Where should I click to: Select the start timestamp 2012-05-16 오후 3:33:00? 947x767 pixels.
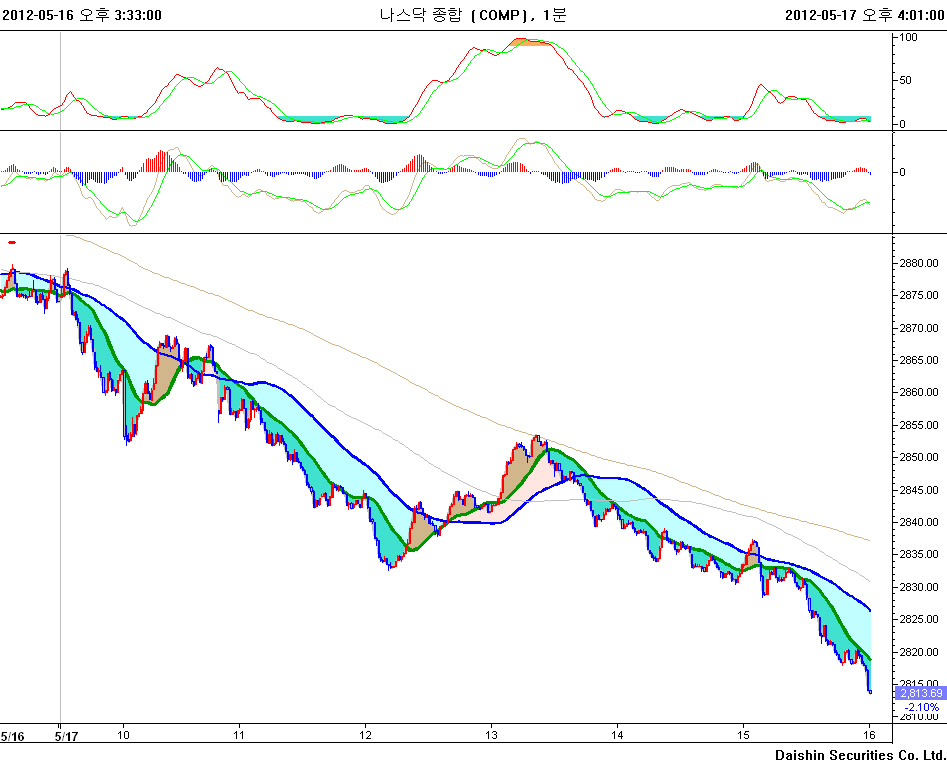tap(82, 15)
